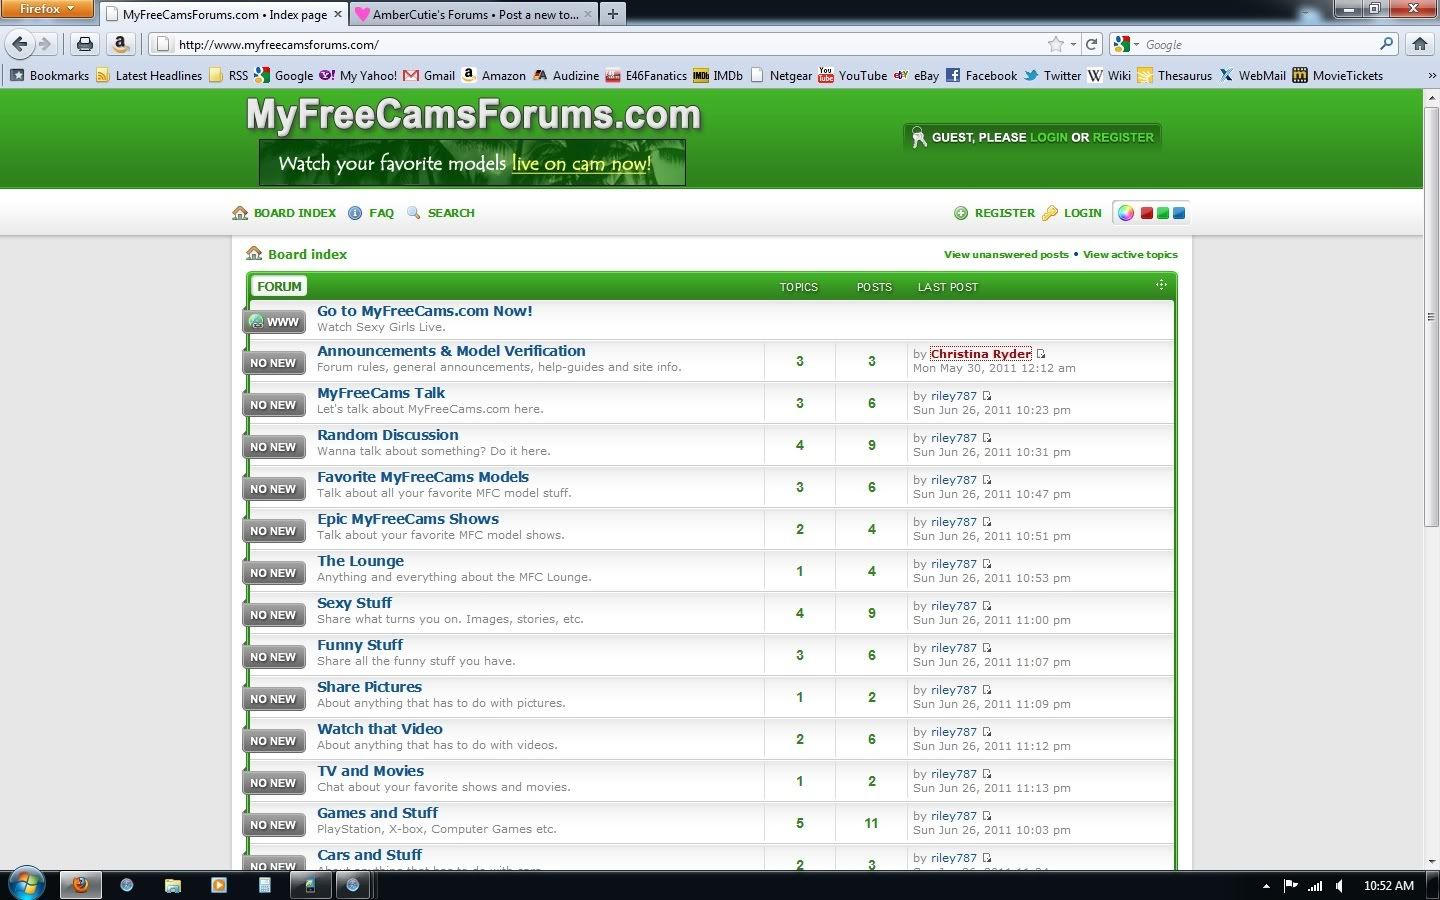Click the WWW badge icon for MyFreeCams.com link
Image resolution: width=1440 pixels, height=900 pixels.
click(273, 321)
